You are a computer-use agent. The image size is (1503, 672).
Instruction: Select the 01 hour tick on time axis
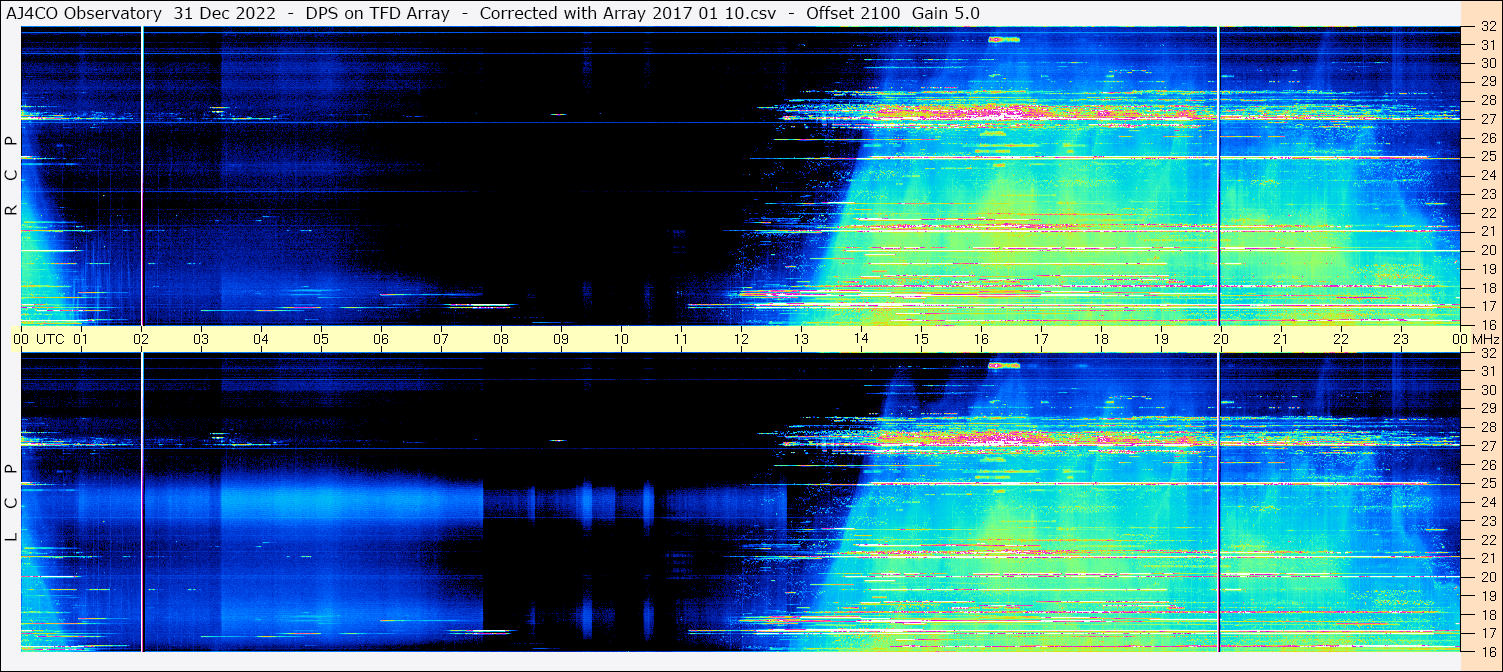(x=81, y=339)
